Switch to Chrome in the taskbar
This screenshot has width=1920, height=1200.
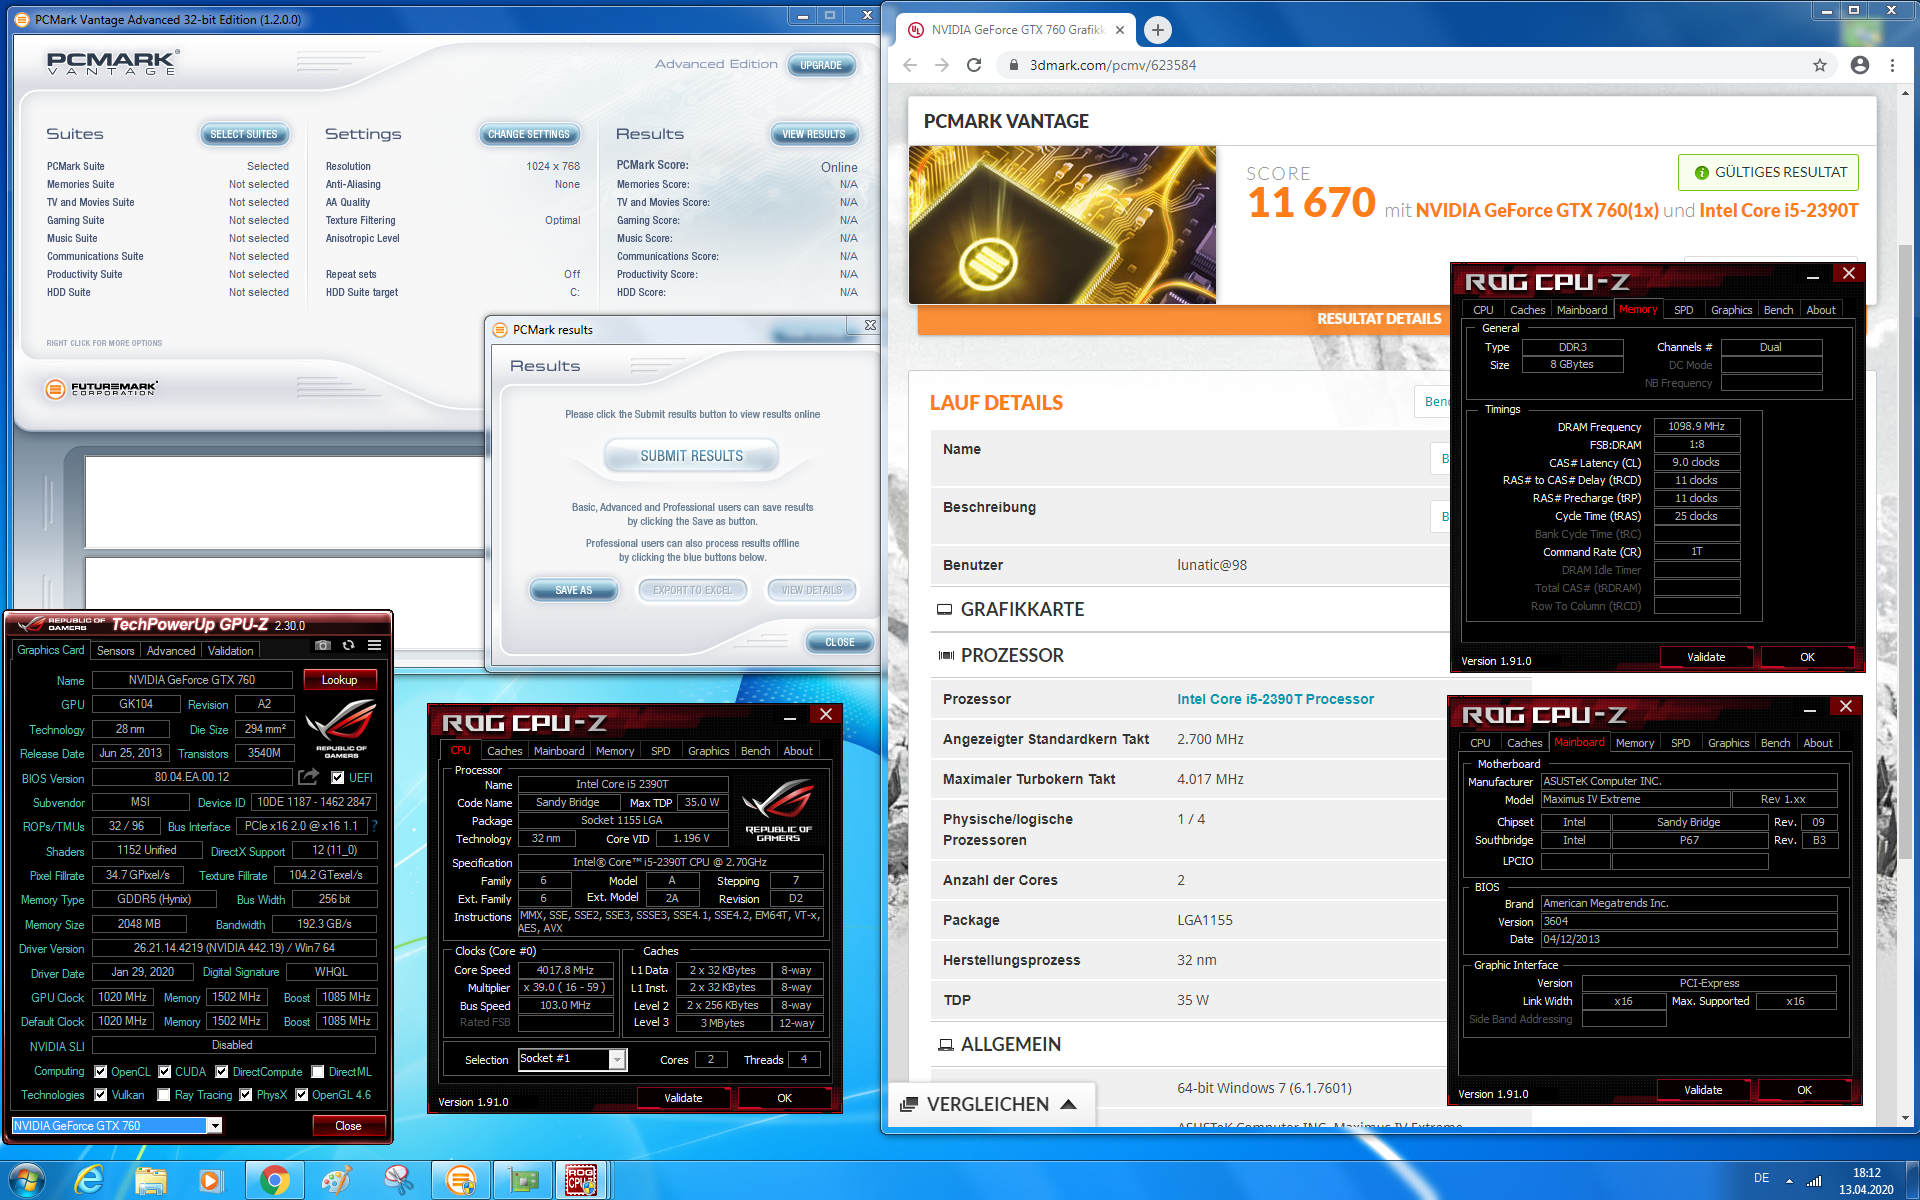click(274, 1180)
